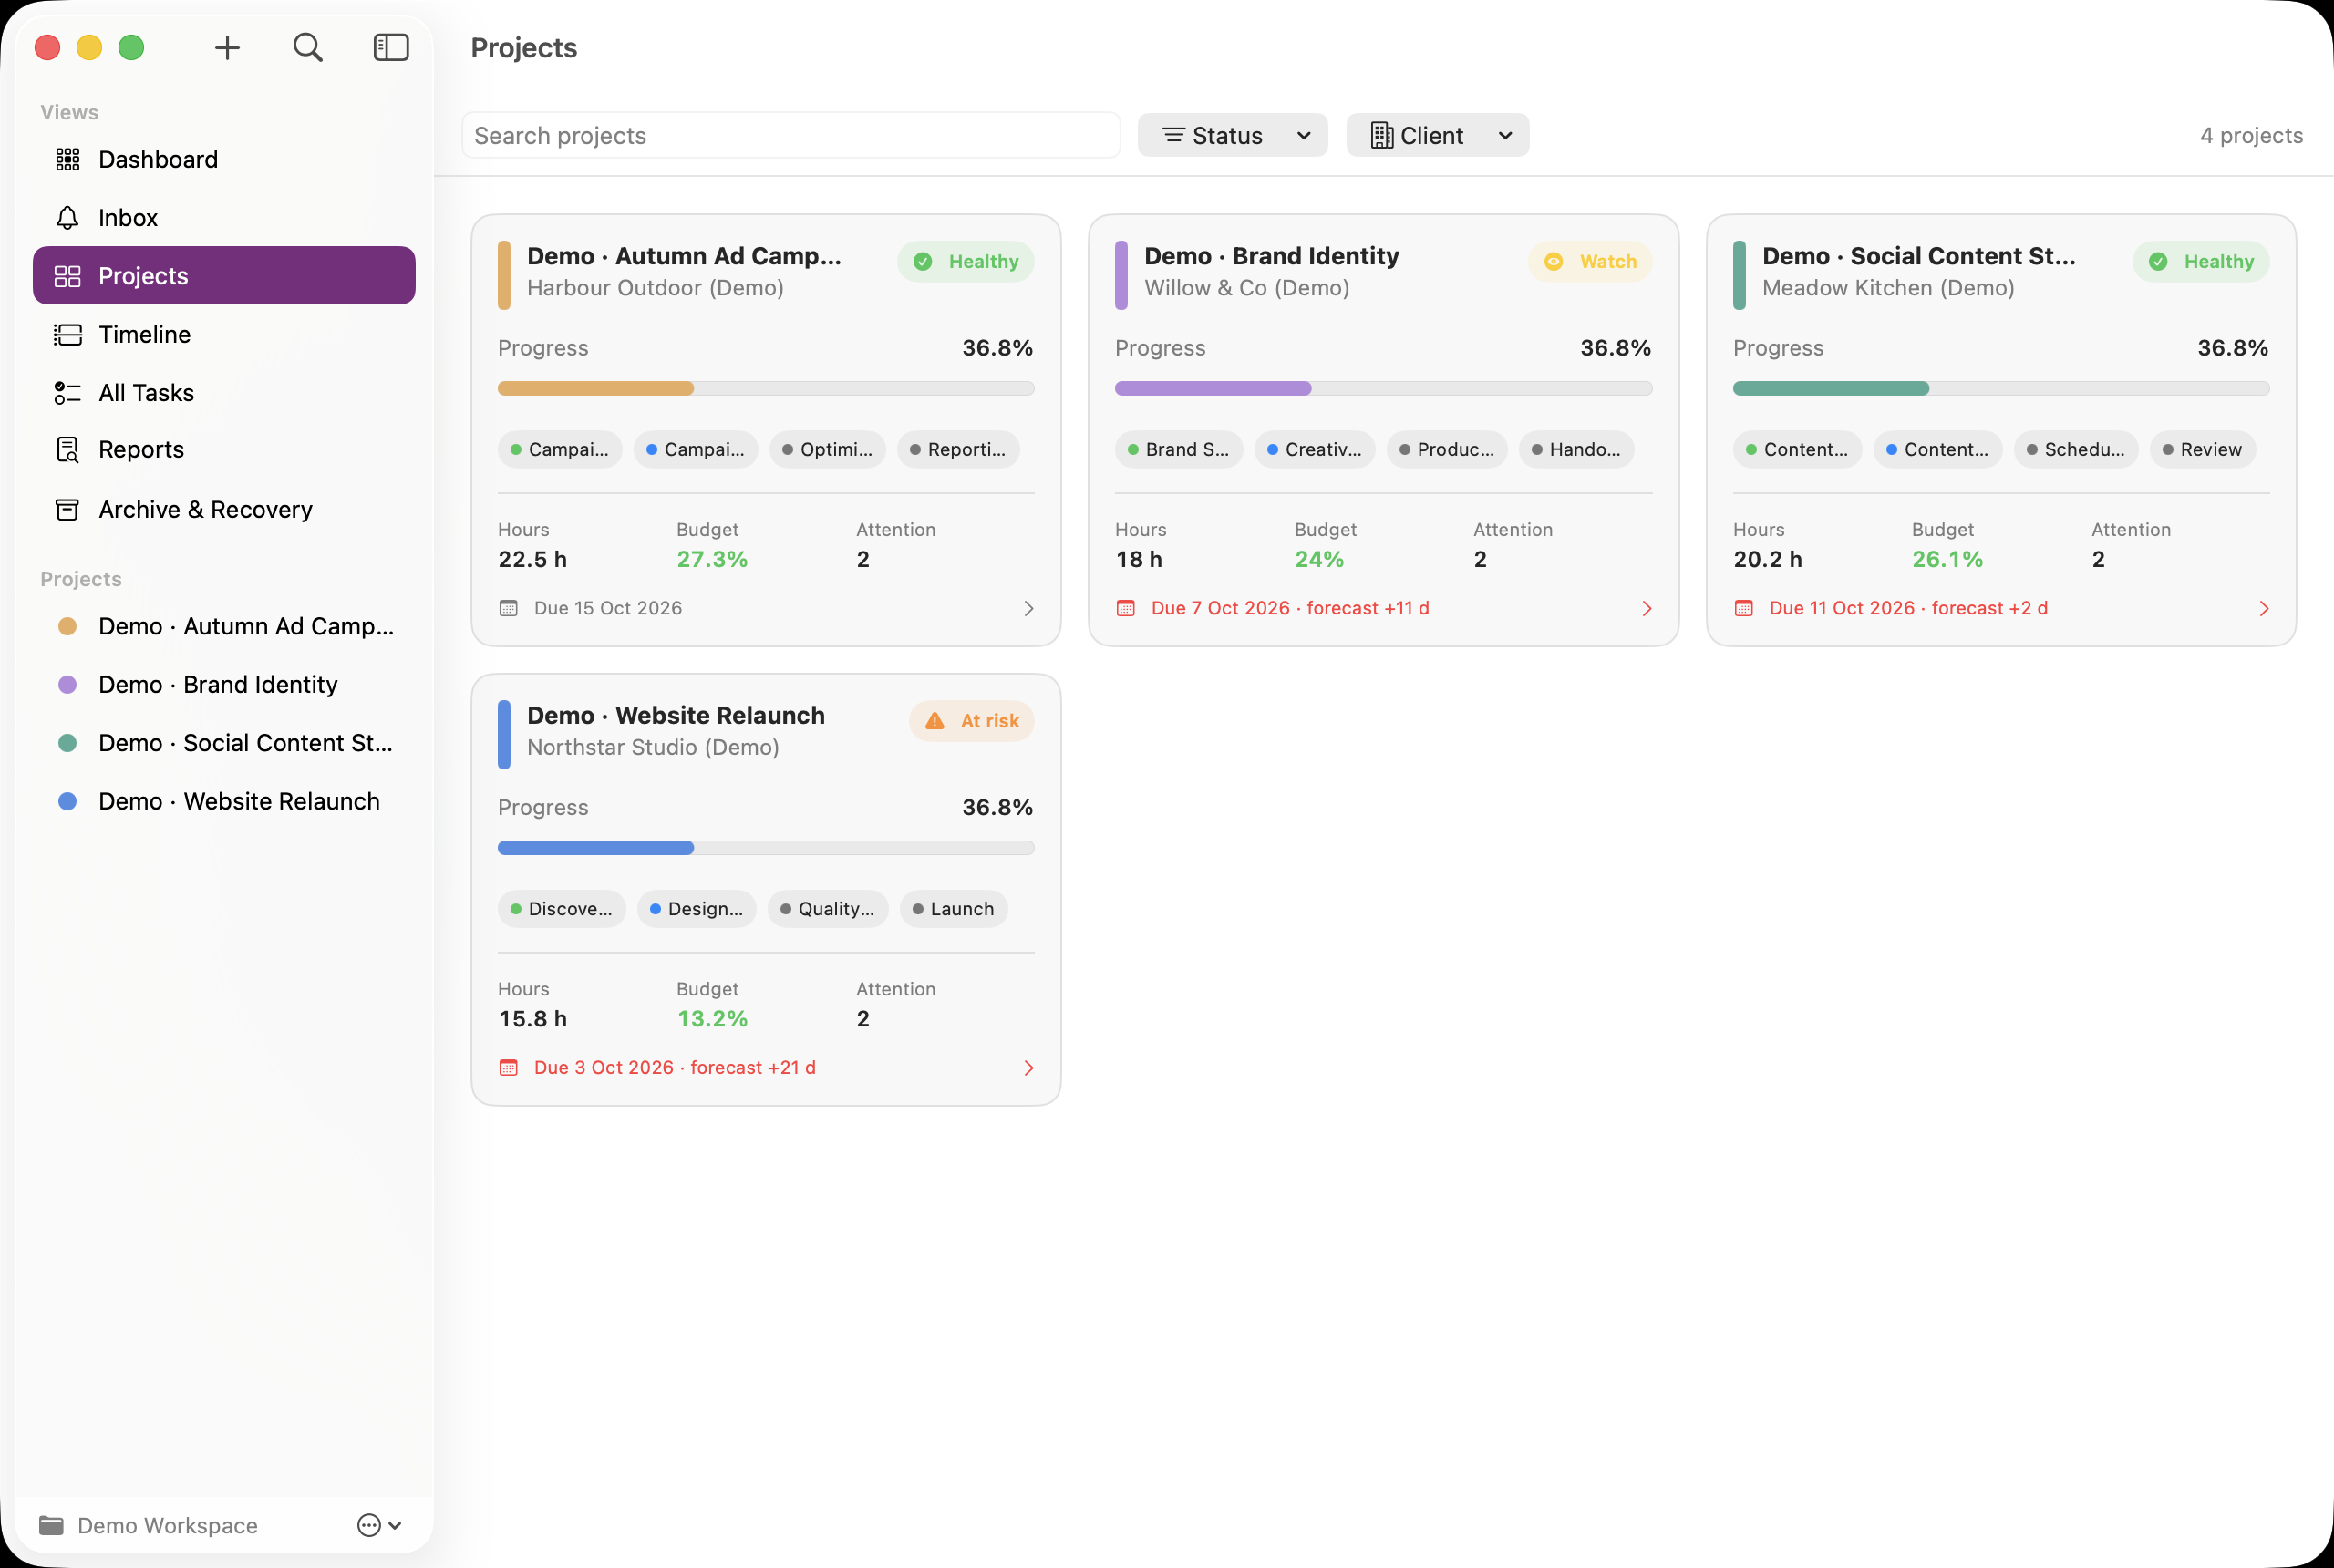Viewport: 2334px width, 1568px height.
Task: Open the Status filter dropdown
Action: click(x=1232, y=135)
